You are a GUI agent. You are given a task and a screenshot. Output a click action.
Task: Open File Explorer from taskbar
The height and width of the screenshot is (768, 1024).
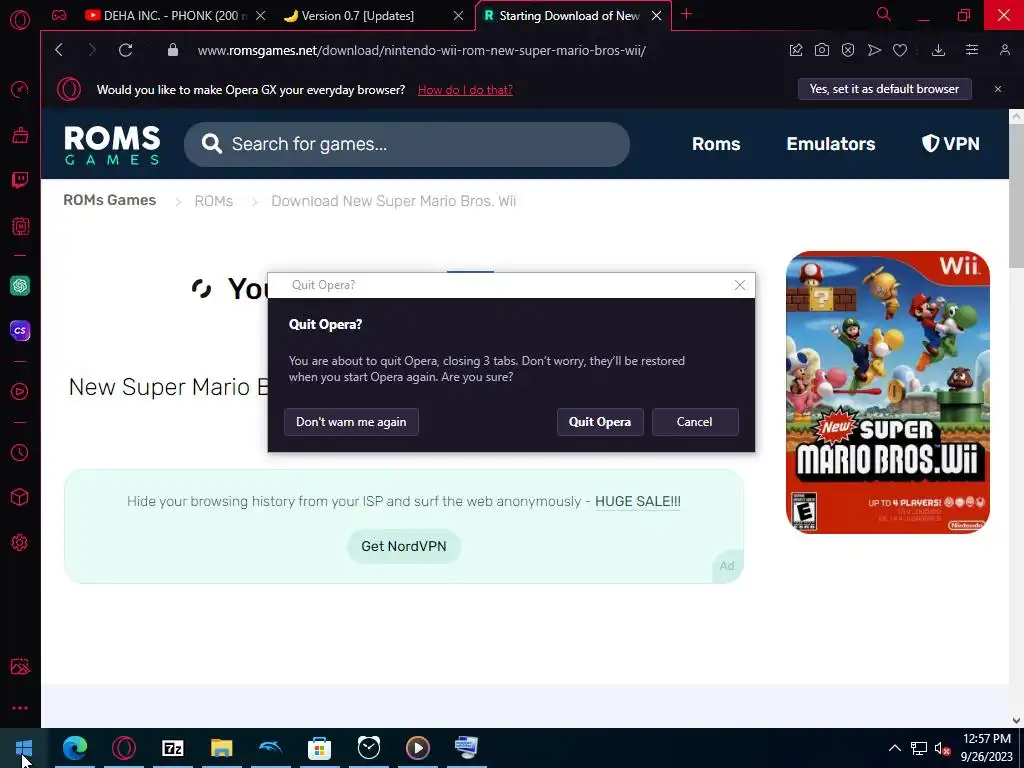221,748
